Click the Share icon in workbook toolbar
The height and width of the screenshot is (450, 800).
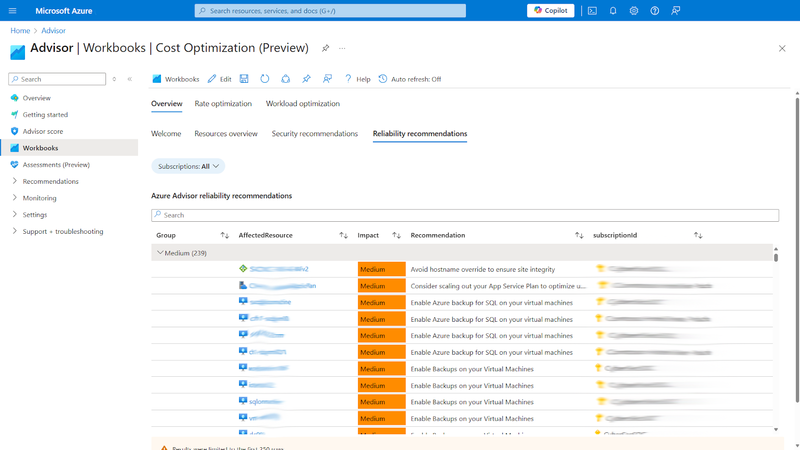pyautogui.click(x=286, y=79)
